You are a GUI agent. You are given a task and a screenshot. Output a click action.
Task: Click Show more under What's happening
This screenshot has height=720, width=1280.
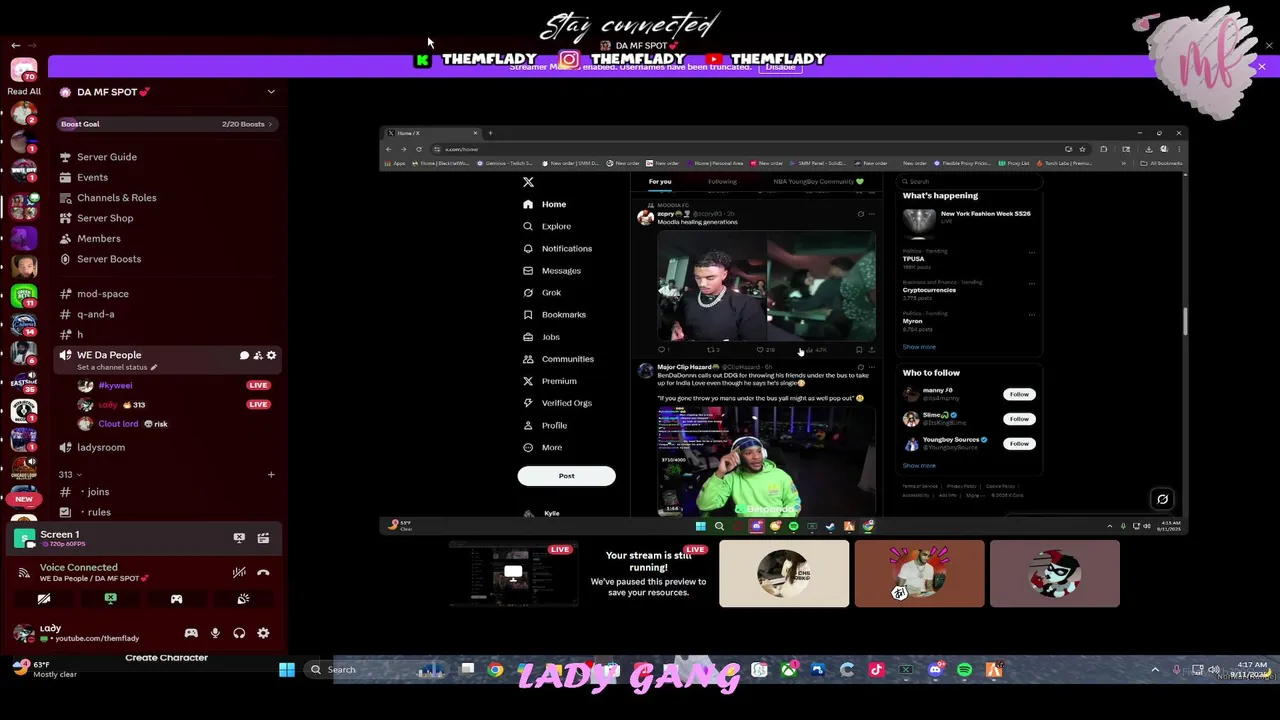[919, 347]
